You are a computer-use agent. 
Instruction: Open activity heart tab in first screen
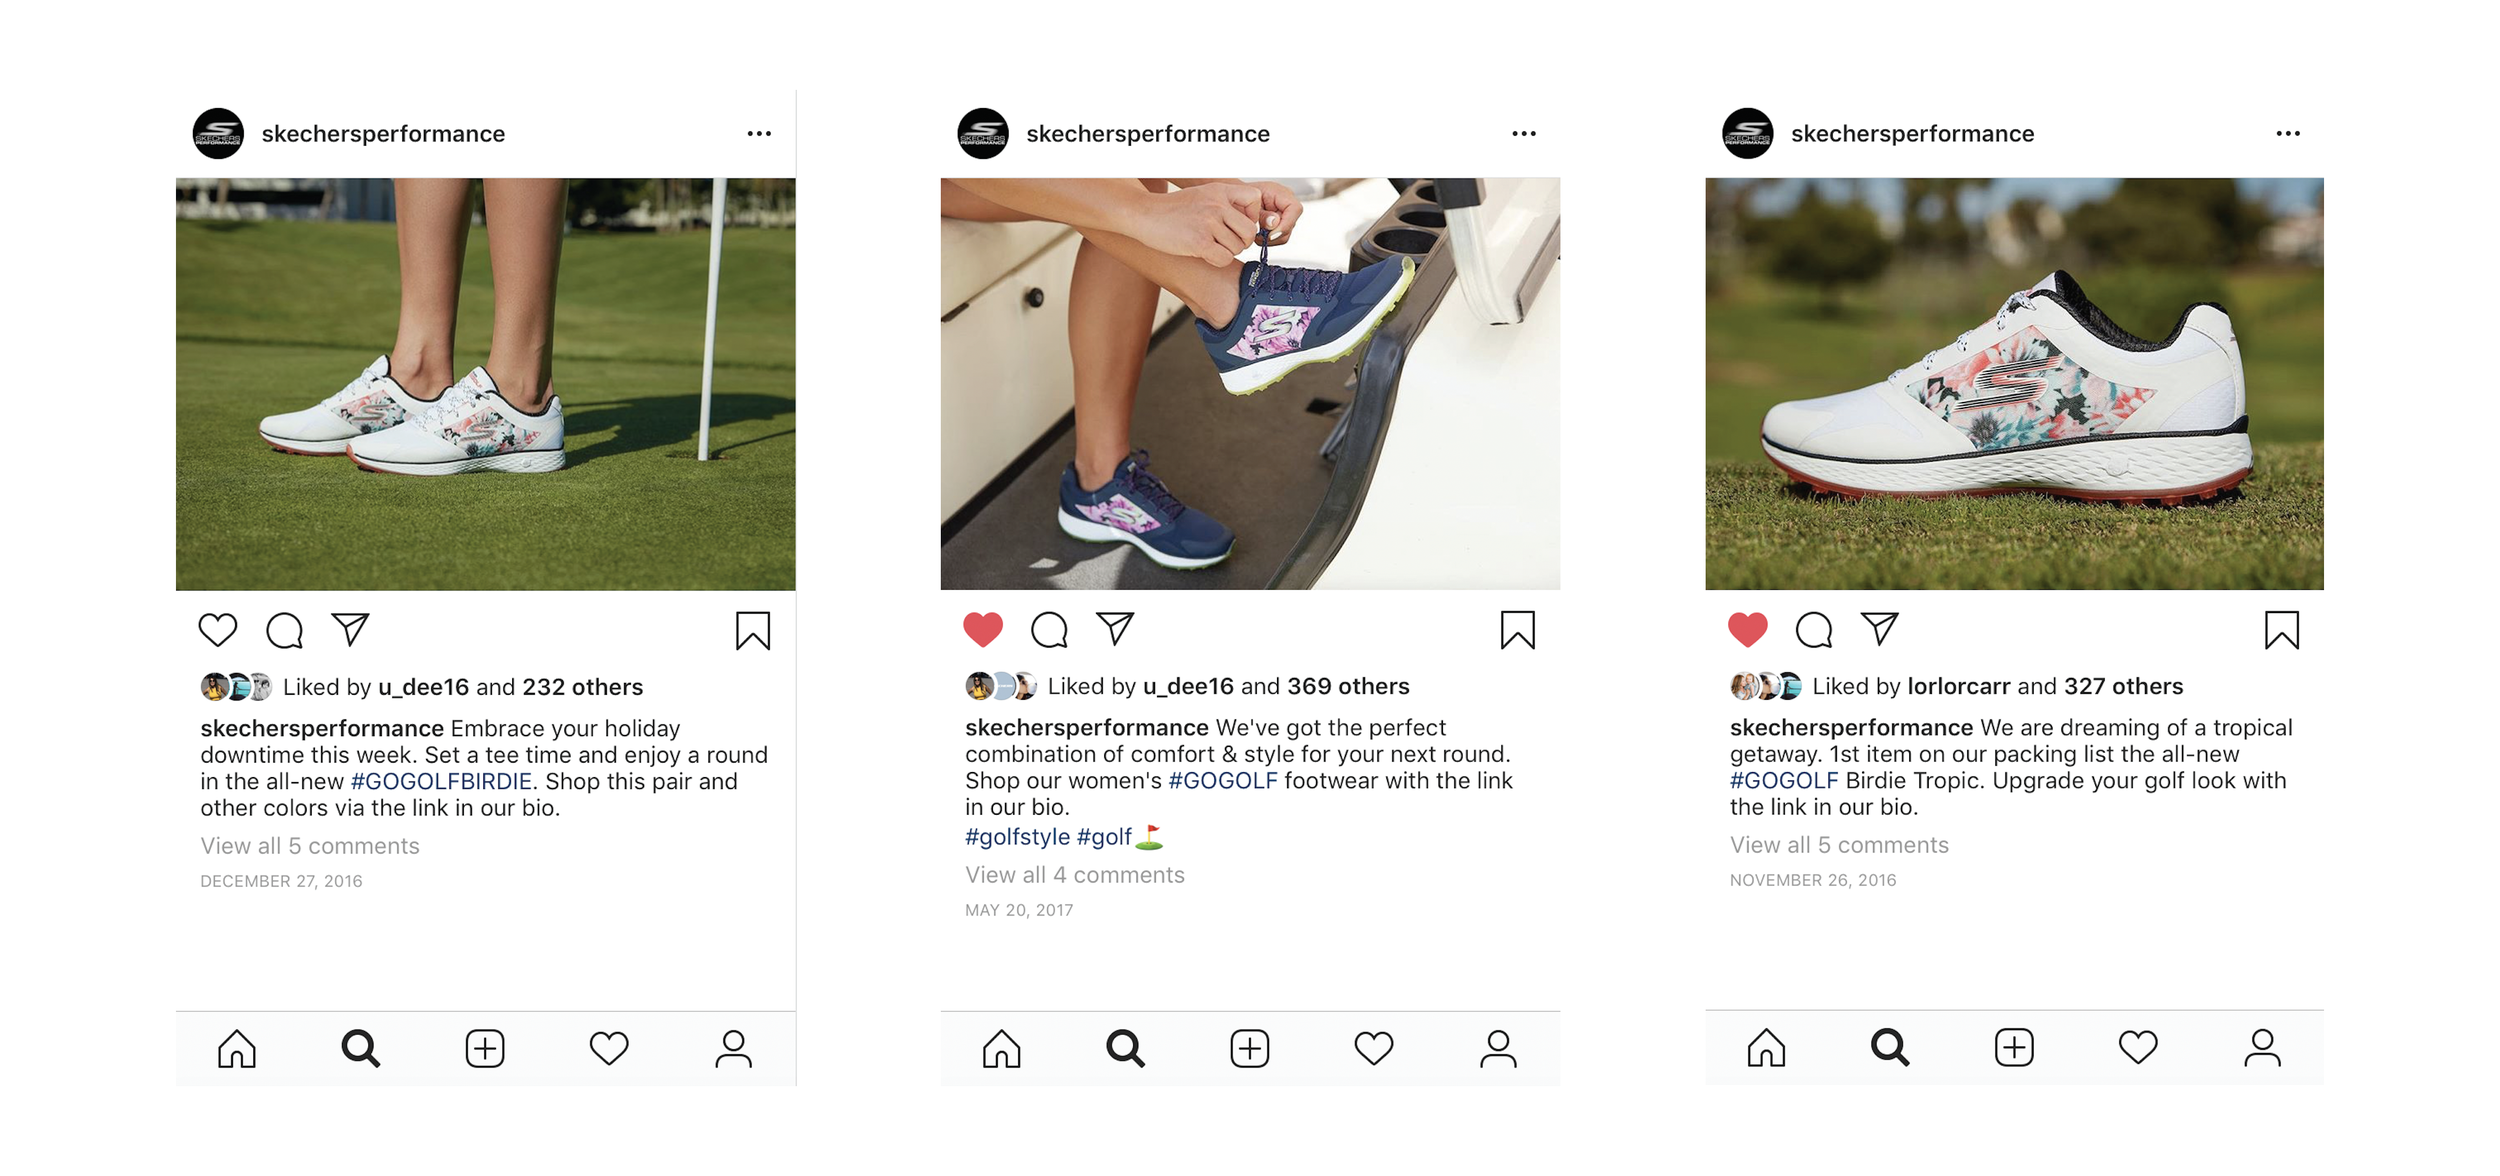[609, 1048]
